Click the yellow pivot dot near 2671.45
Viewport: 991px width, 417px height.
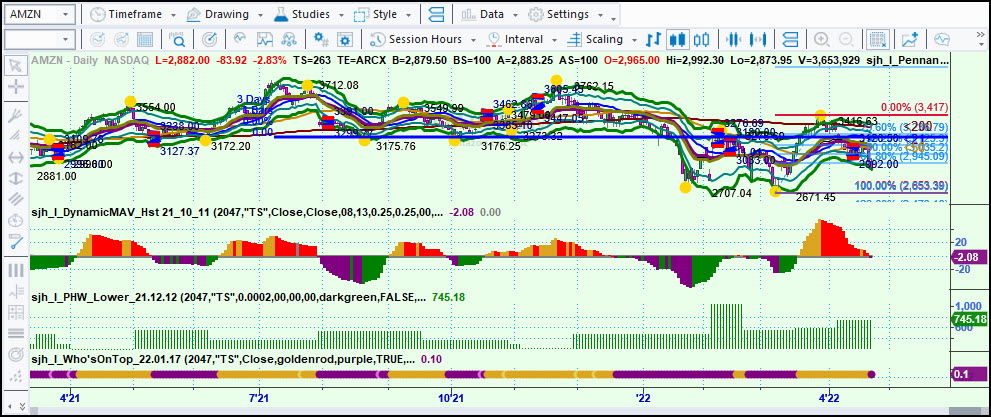tap(775, 191)
